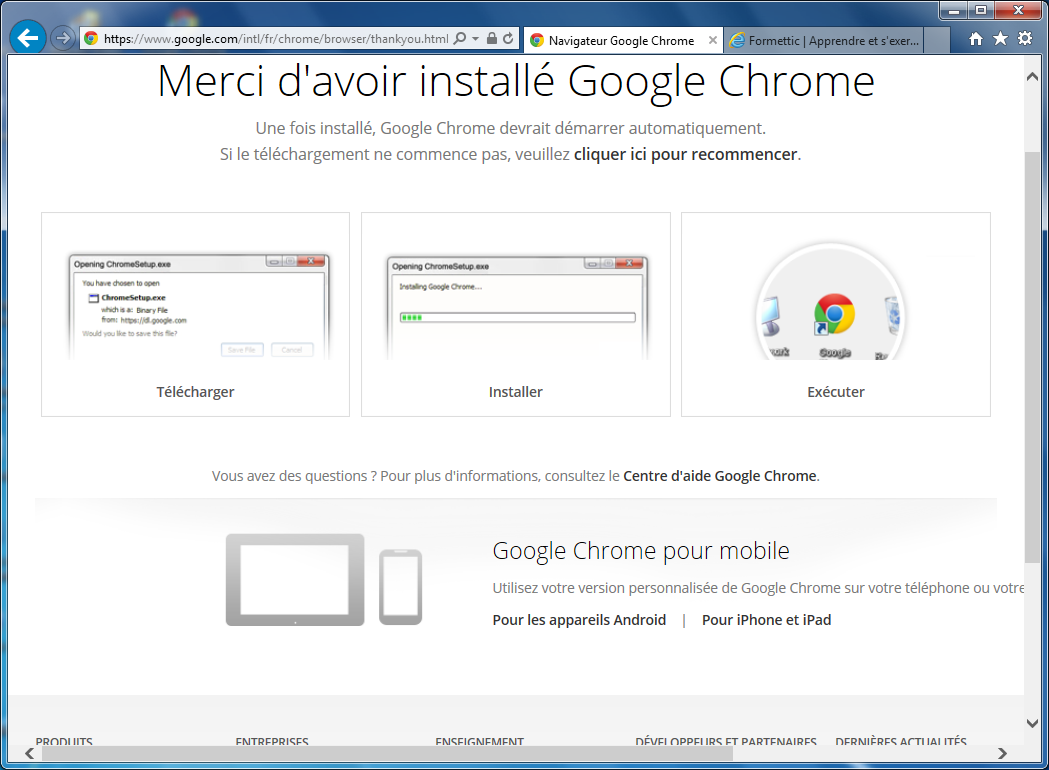Click the 'Merci d'avoir installé Google Chrome' heading
1049x770 pixels.
point(516,81)
